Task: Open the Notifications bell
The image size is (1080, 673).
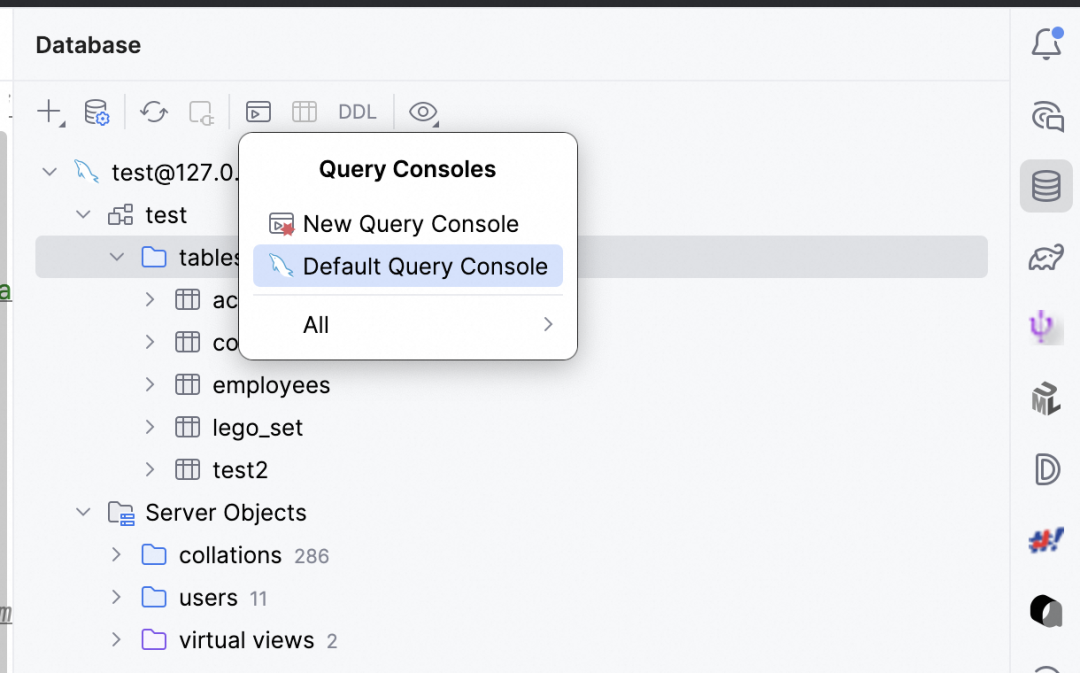Action: coord(1046,44)
